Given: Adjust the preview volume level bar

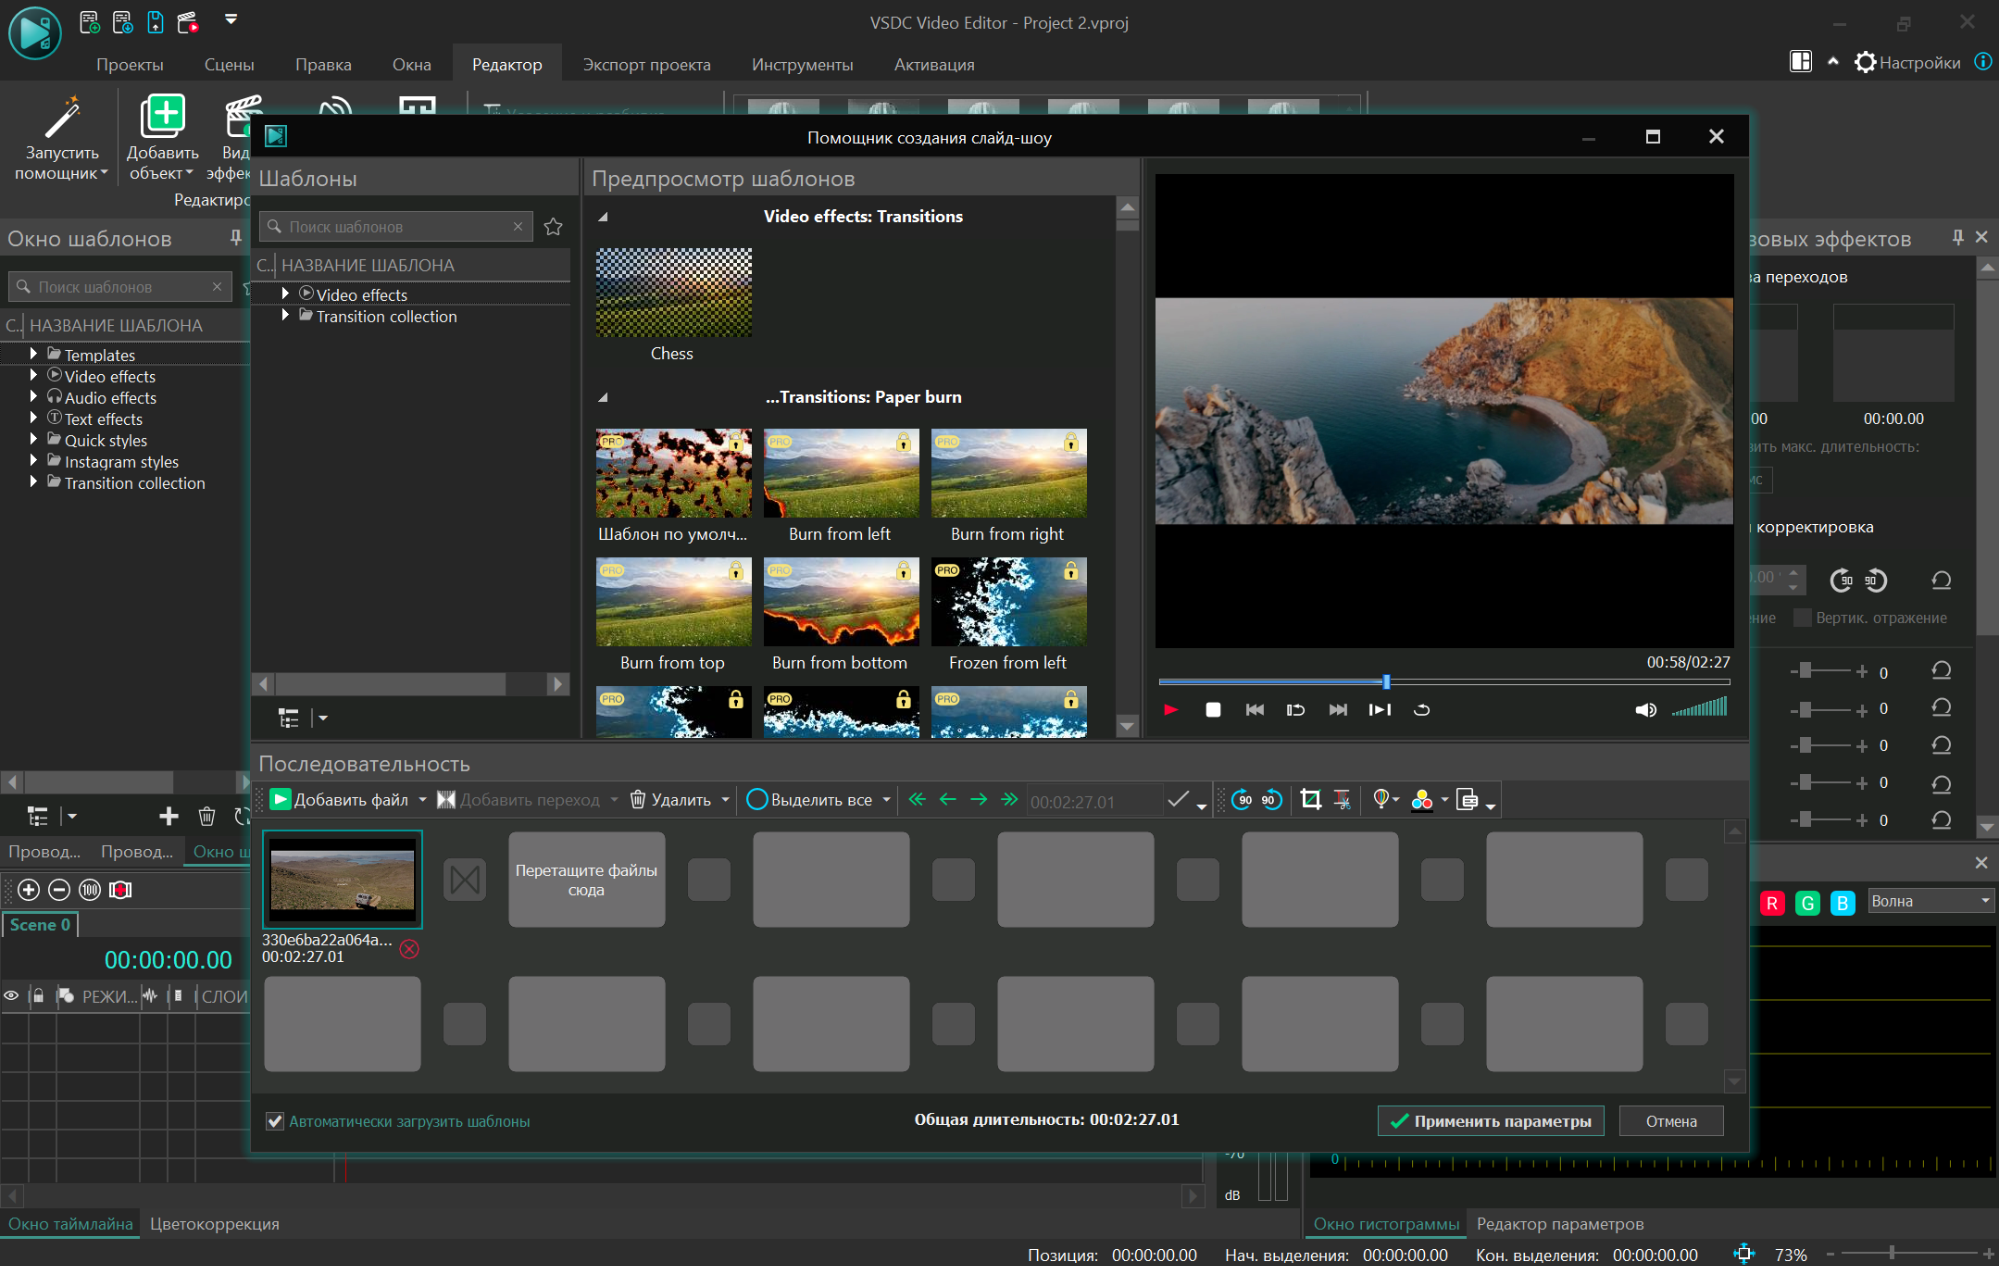Looking at the screenshot, I should (x=1700, y=708).
